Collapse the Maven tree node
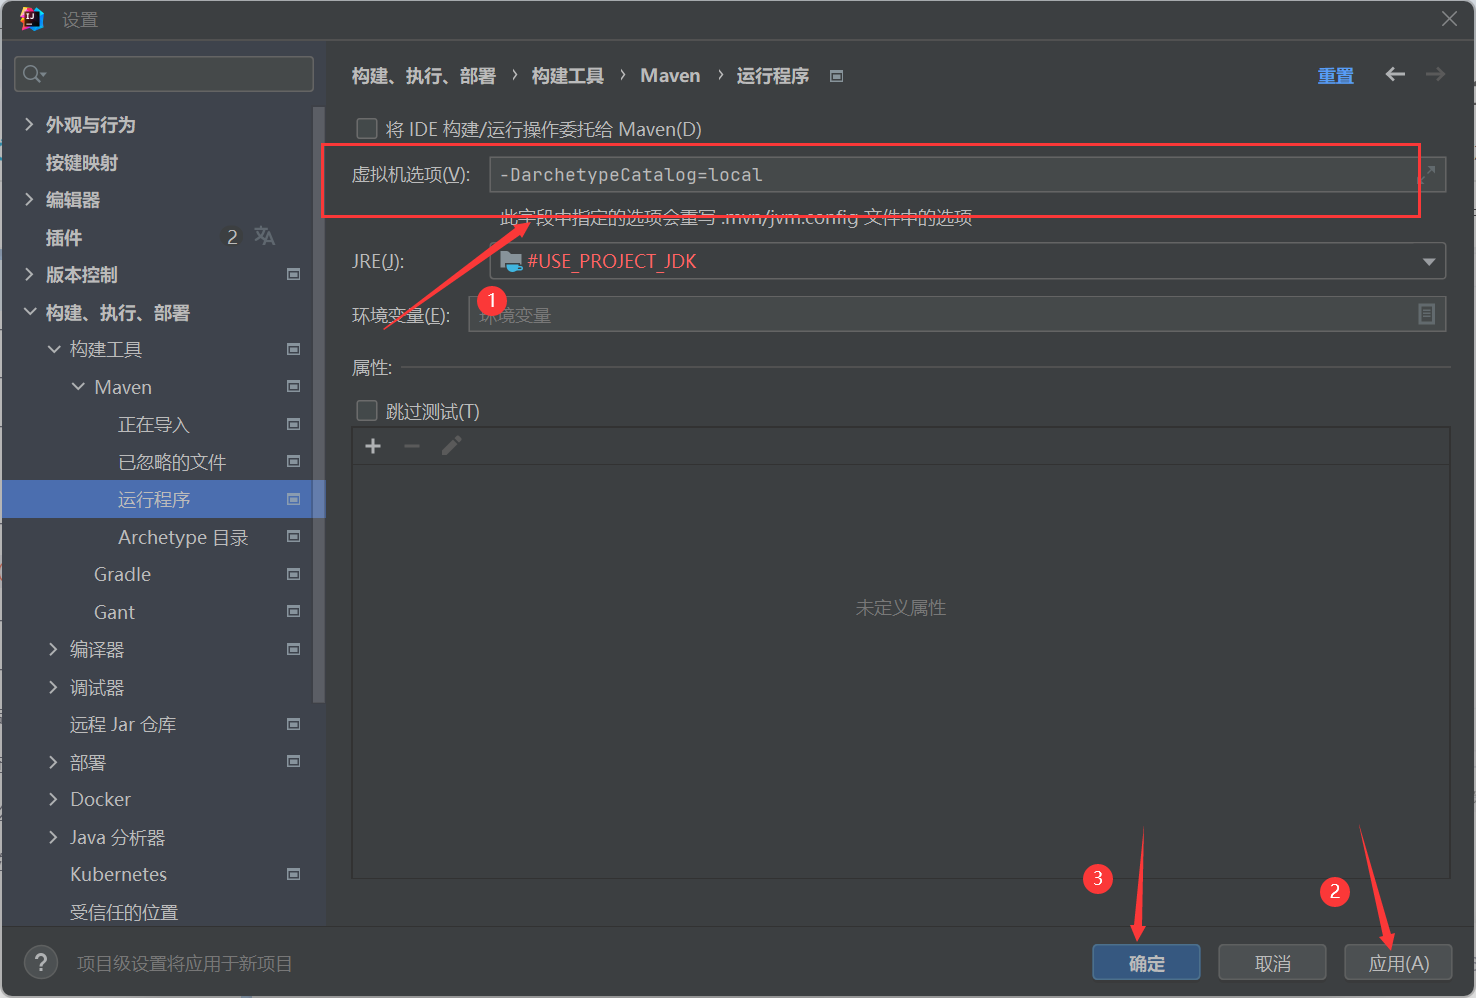Image resolution: width=1476 pixels, height=998 pixels. click(78, 386)
